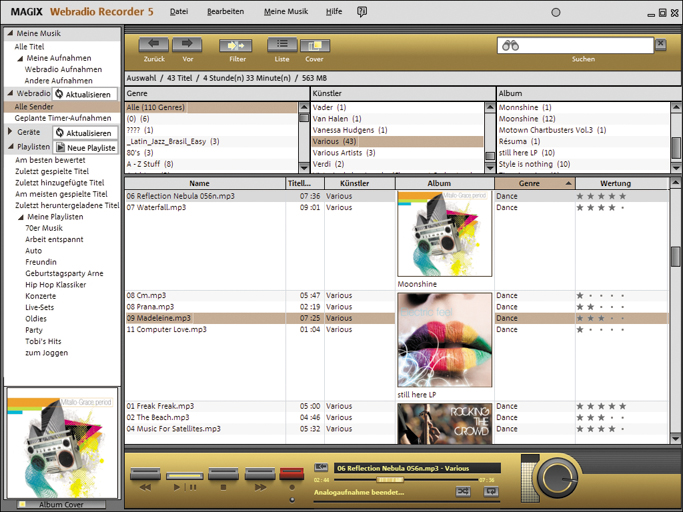
Task: Open the Filter view button
Action: click(x=236, y=45)
